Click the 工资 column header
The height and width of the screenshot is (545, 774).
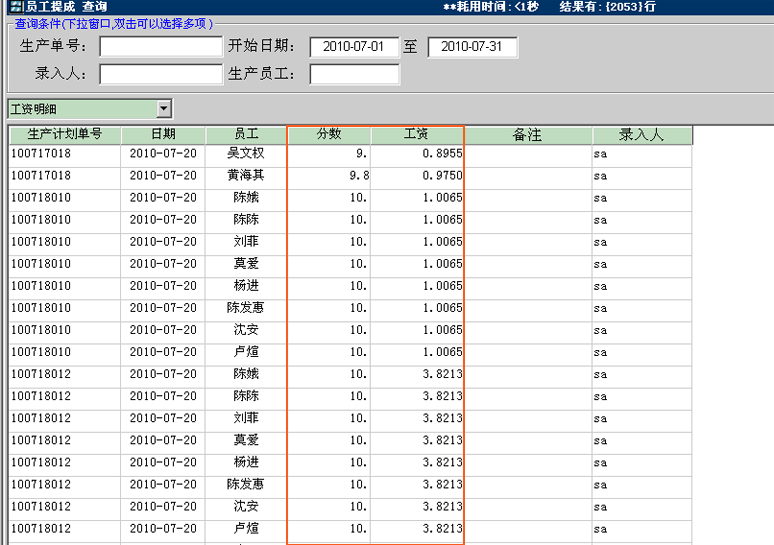[417, 135]
